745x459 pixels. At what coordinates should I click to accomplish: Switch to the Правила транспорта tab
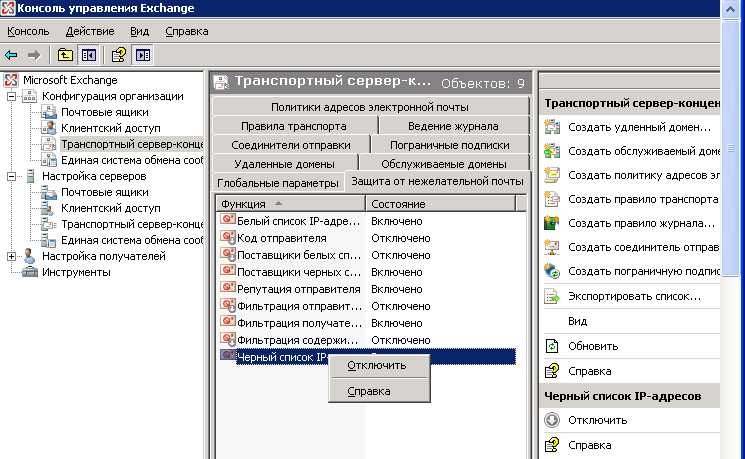(294, 126)
